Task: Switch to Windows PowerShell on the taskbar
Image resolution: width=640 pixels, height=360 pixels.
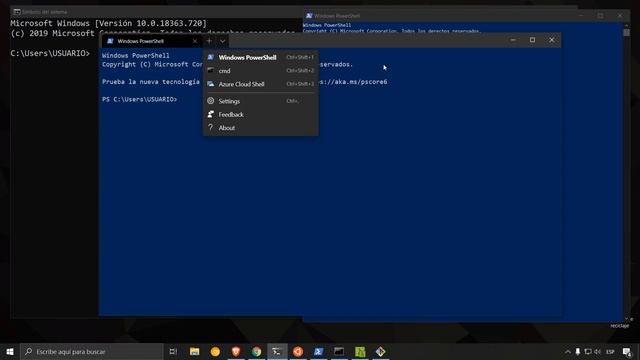Action: 318,351
